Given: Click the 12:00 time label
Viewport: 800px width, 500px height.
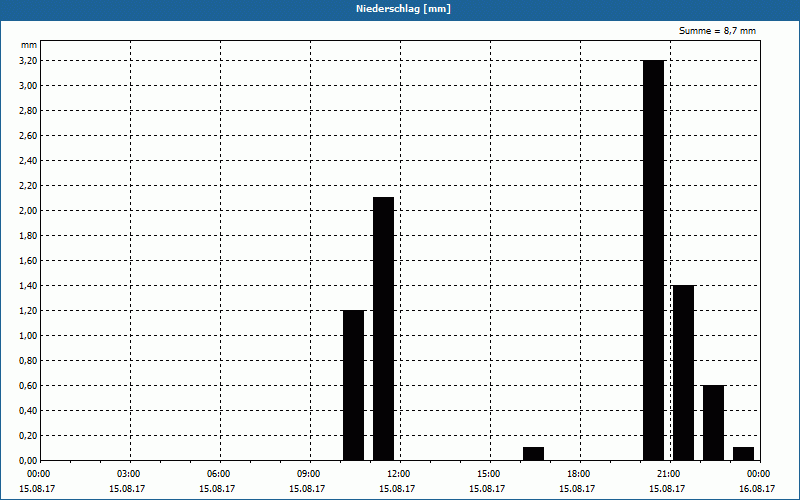Looking at the screenshot, I should pos(398,474).
